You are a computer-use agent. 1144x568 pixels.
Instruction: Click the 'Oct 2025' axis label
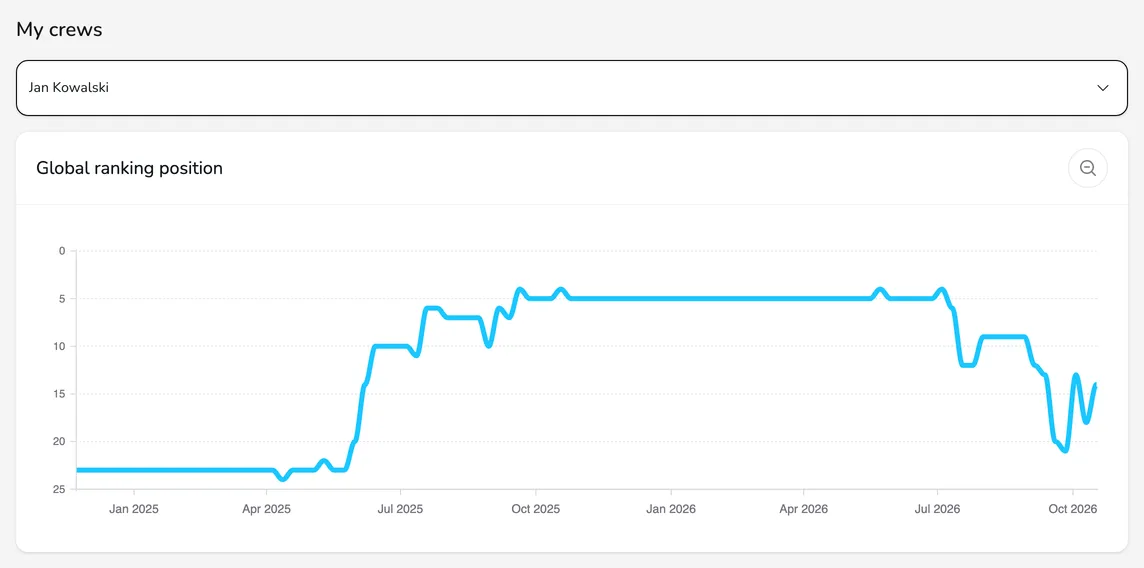pos(536,509)
